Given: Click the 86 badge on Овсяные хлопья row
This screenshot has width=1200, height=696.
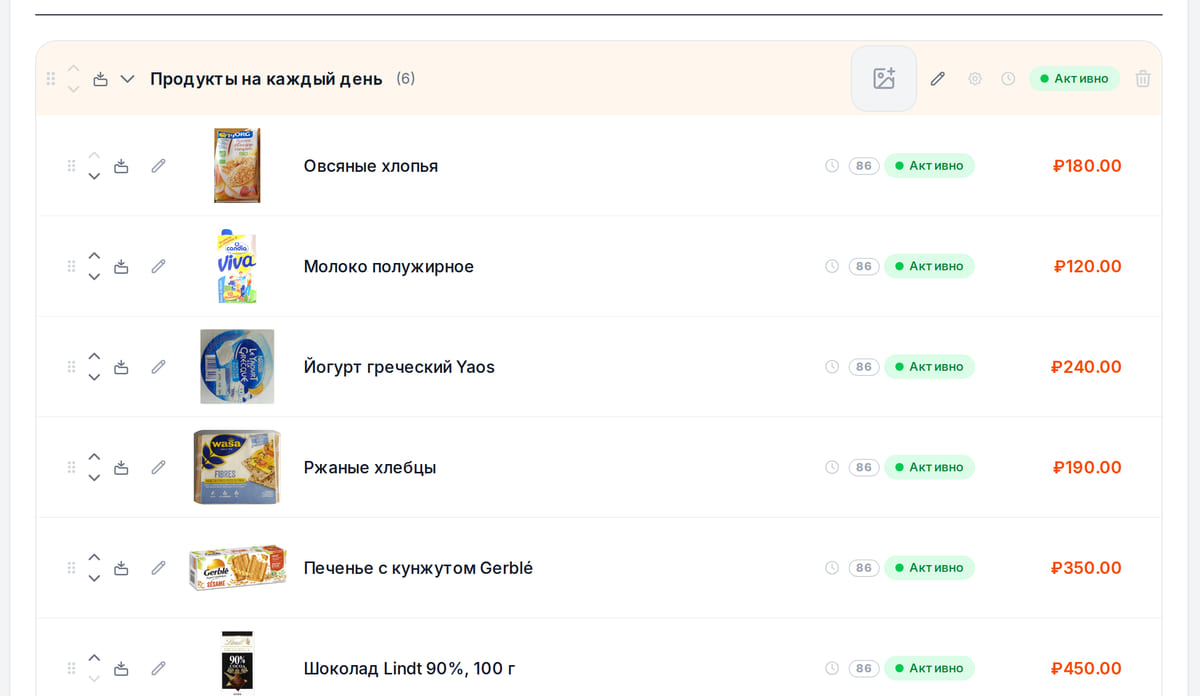Looking at the screenshot, I should (864, 166).
